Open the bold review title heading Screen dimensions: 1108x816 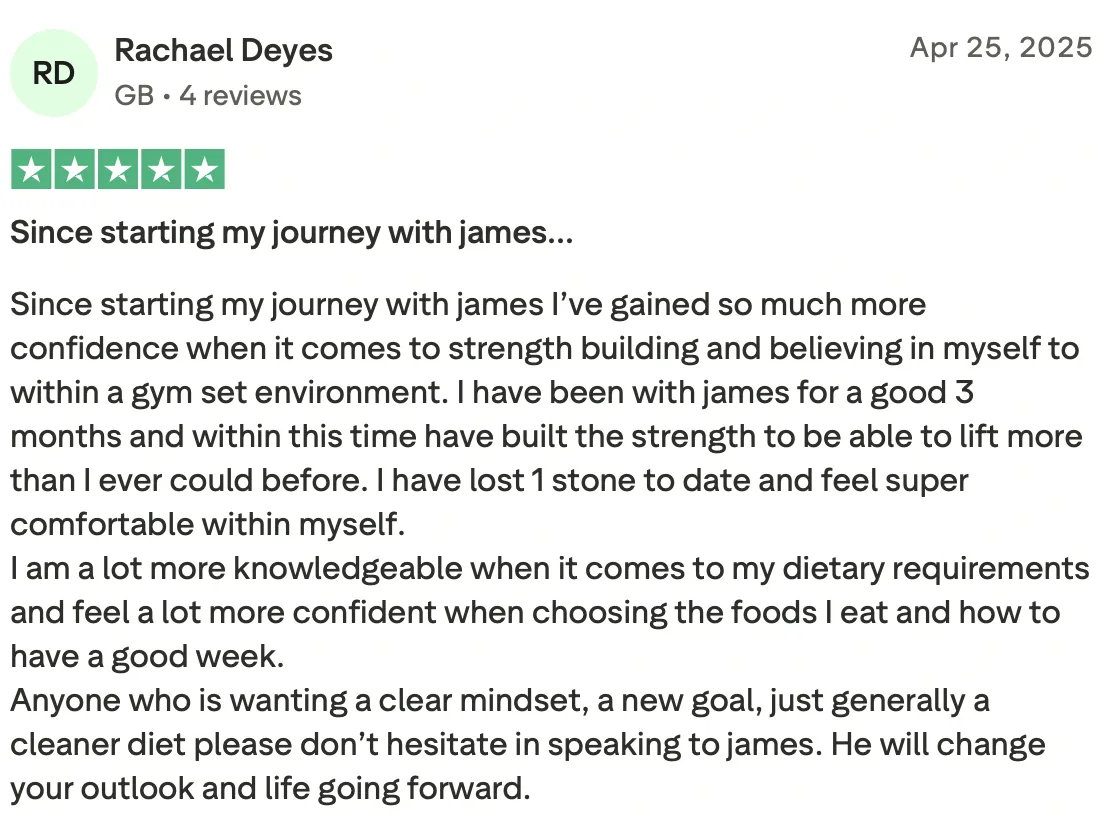point(291,232)
